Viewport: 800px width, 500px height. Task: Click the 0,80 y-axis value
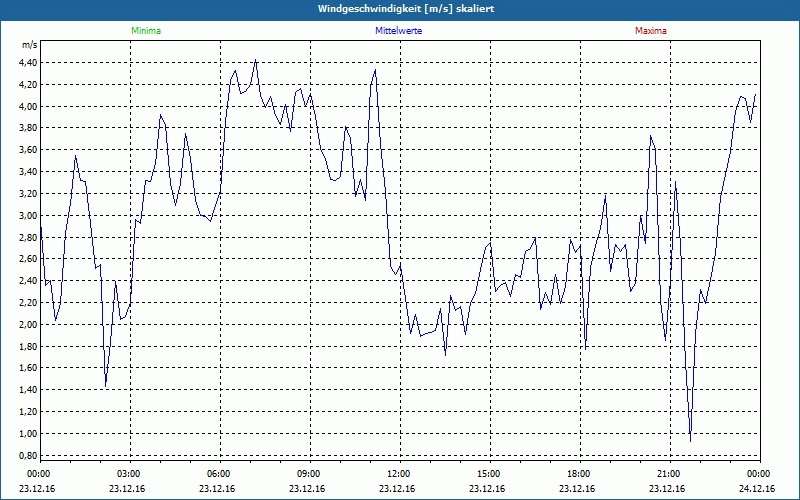pos(29,456)
